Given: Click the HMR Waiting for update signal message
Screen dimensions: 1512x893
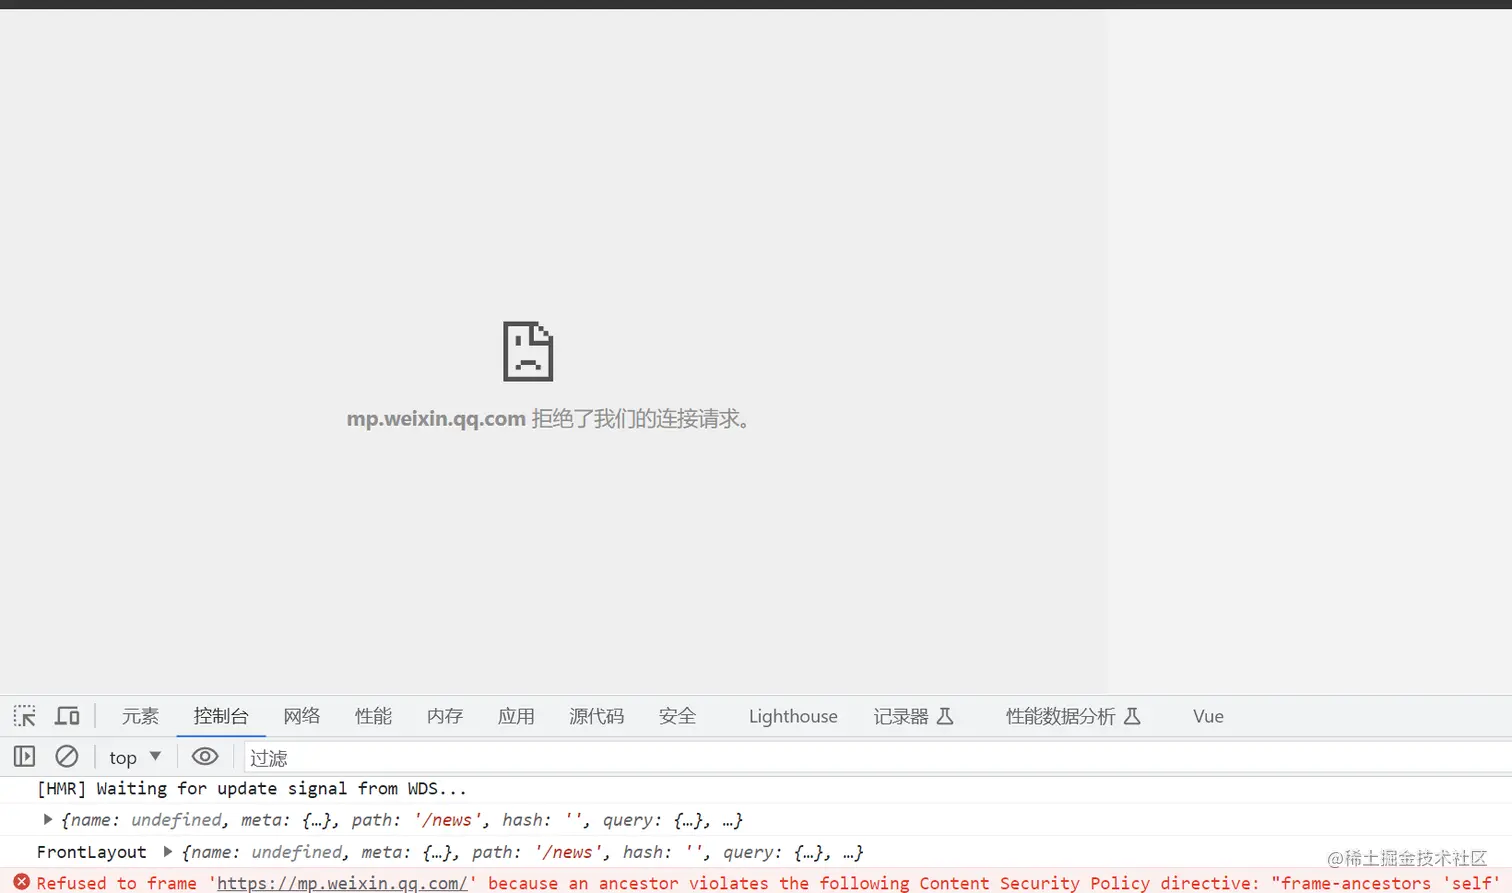Looking at the screenshot, I should [252, 789].
